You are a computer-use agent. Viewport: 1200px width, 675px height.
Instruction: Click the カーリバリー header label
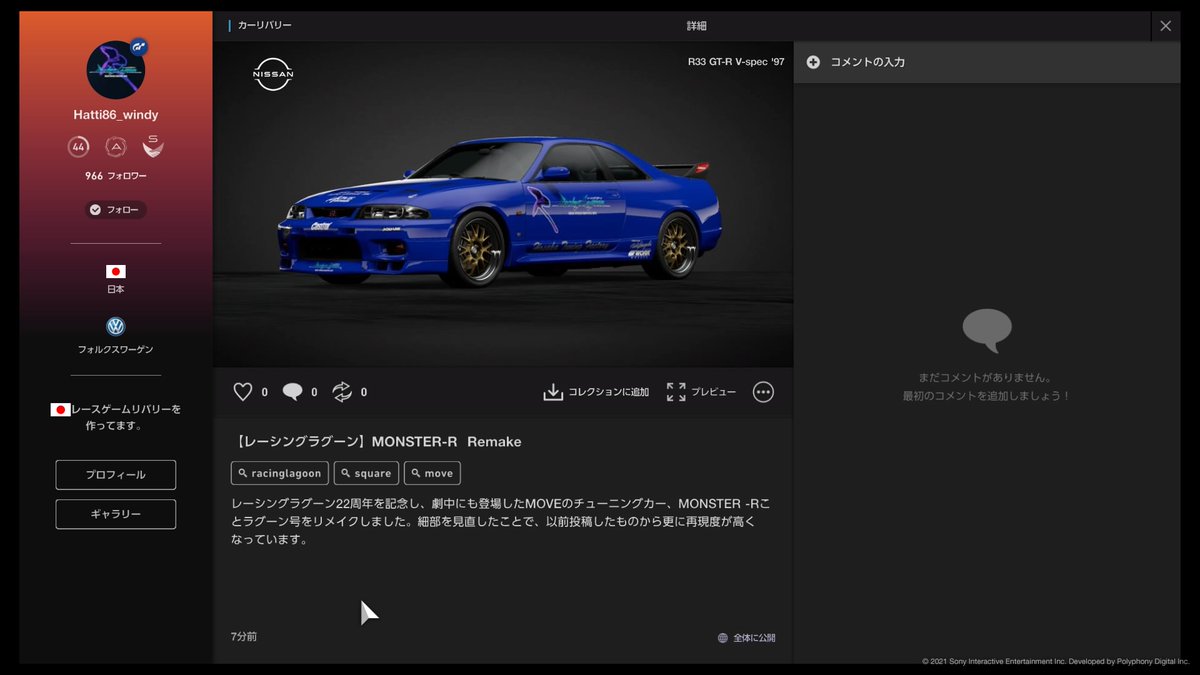pyautogui.click(x=265, y=25)
